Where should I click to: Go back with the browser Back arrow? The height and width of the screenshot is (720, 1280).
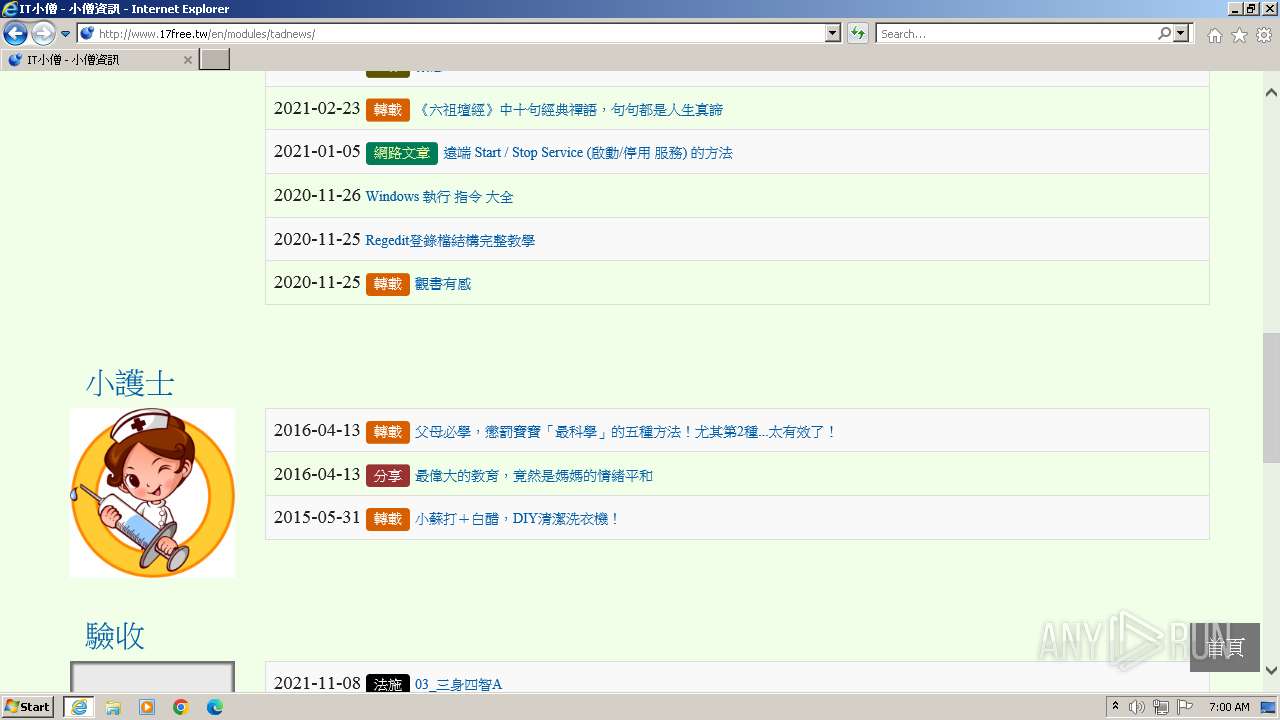click(15, 34)
